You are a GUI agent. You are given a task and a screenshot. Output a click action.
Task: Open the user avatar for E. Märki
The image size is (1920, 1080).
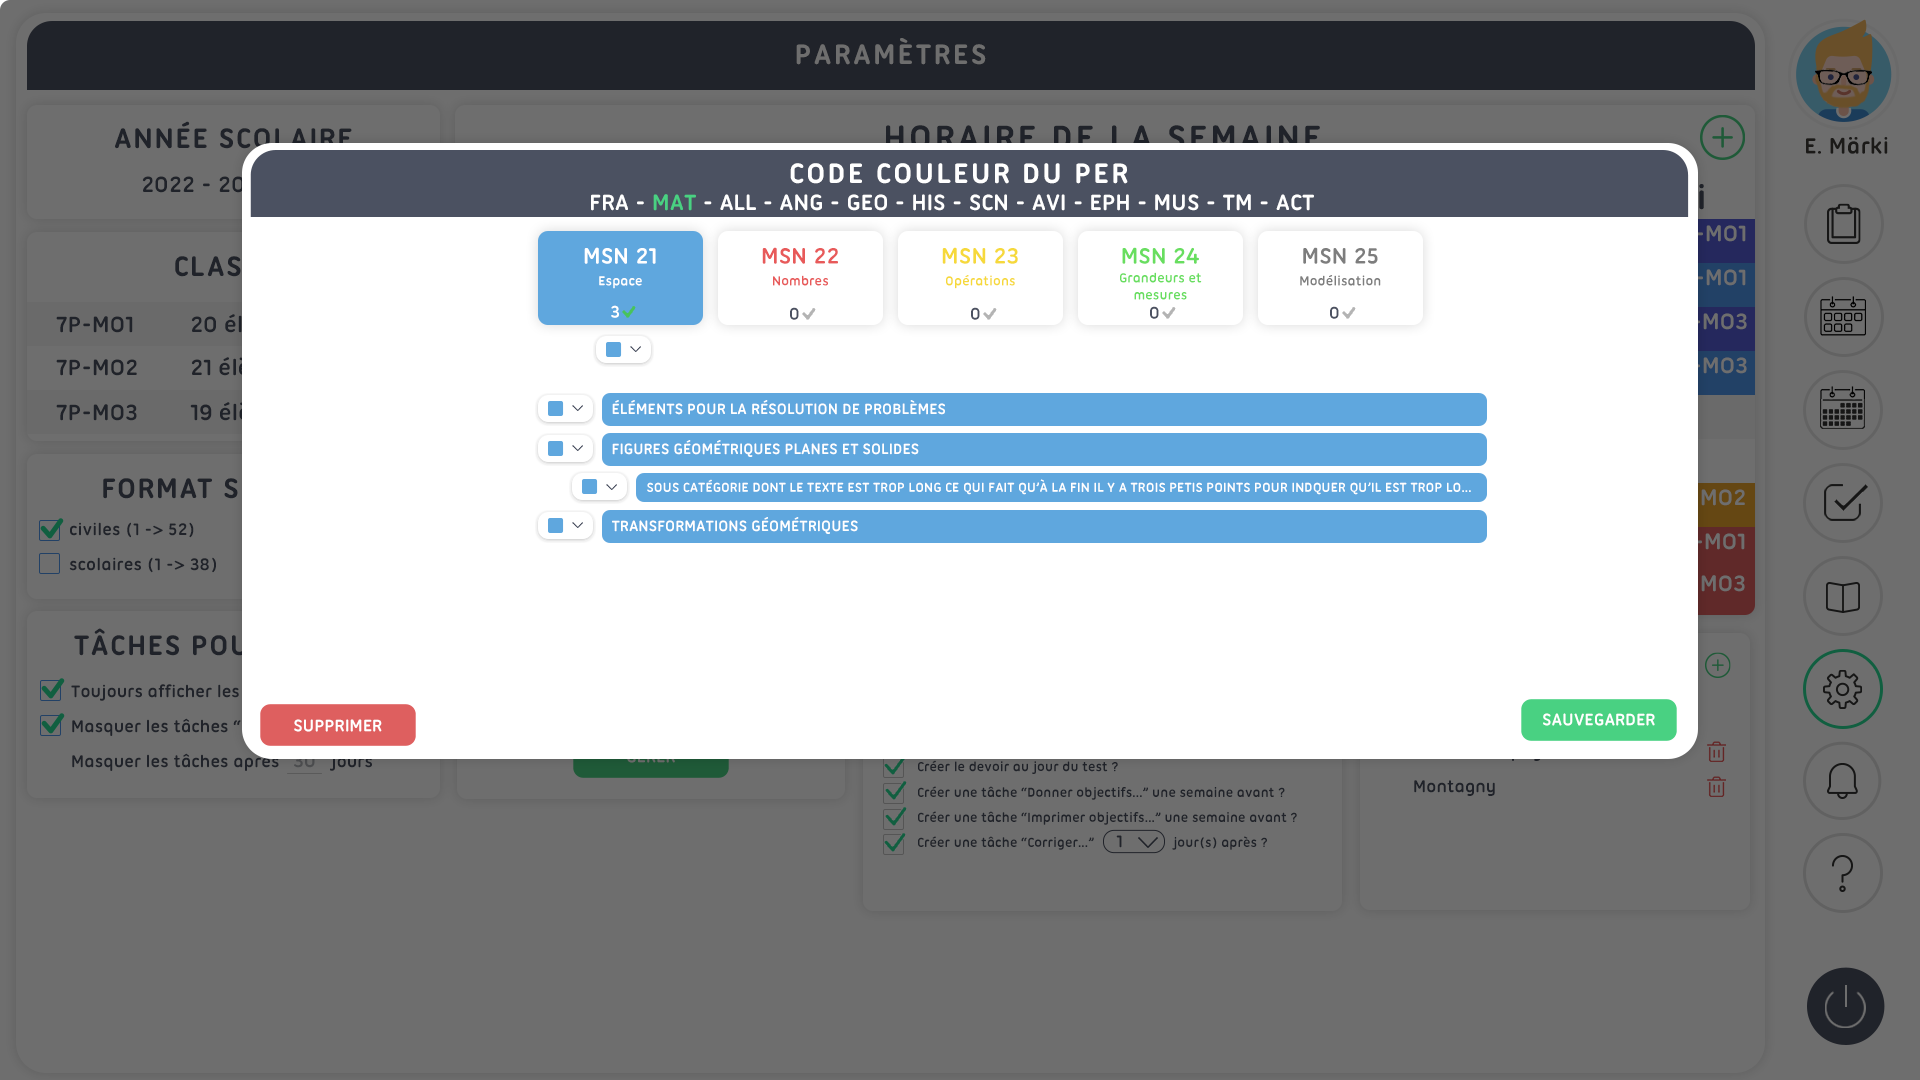[x=1843, y=75]
